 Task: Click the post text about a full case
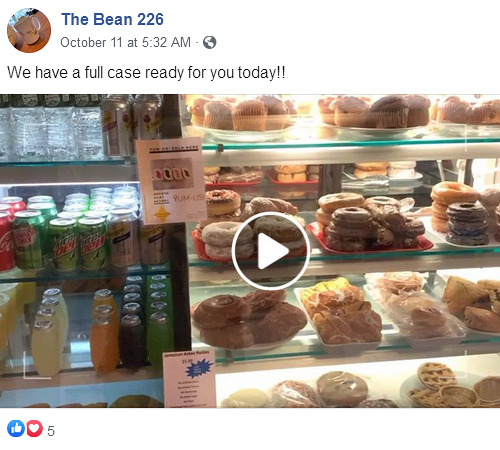(146, 73)
